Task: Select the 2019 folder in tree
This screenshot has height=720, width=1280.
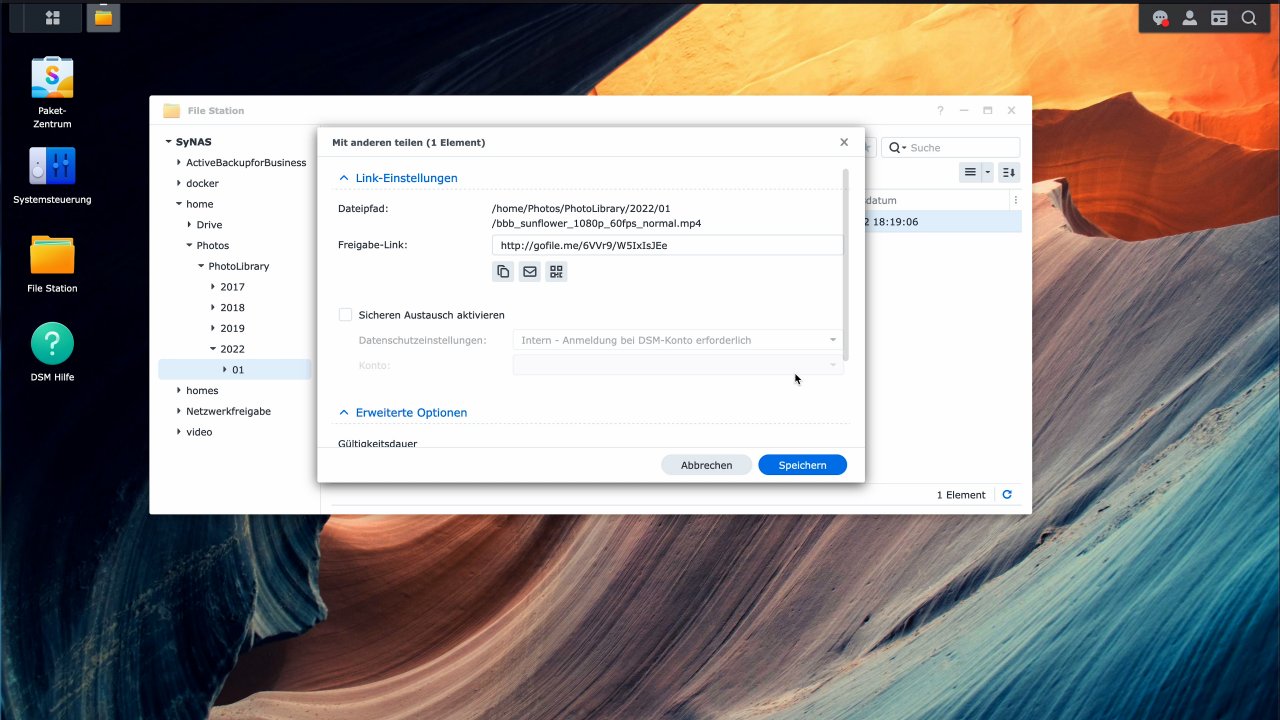Action: [x=232, y=328]
